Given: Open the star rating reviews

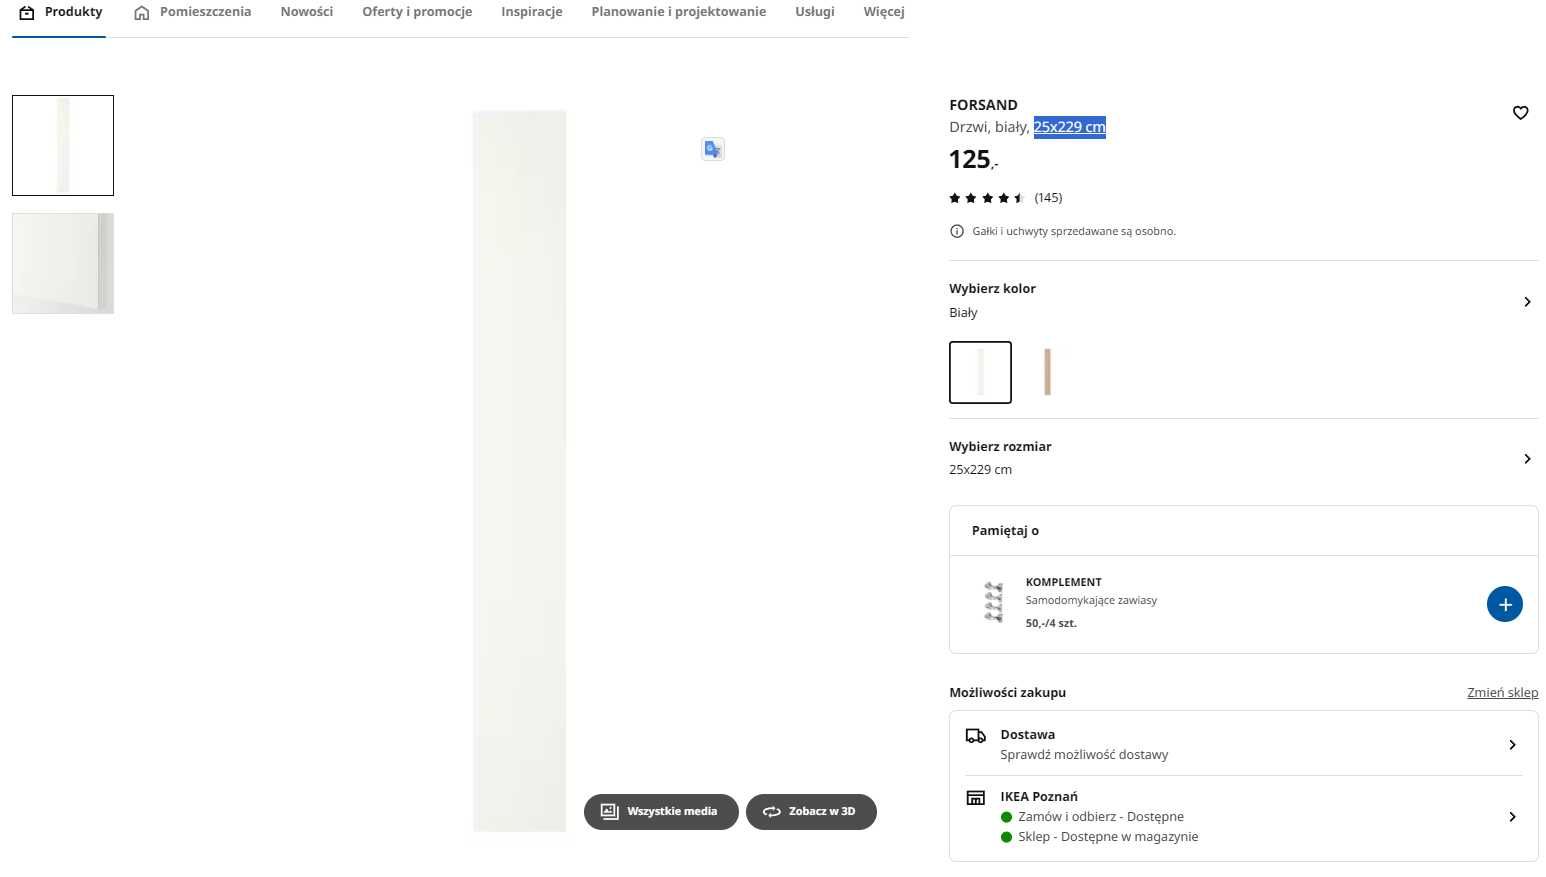Looking at the screenshot, I should 986,198.
